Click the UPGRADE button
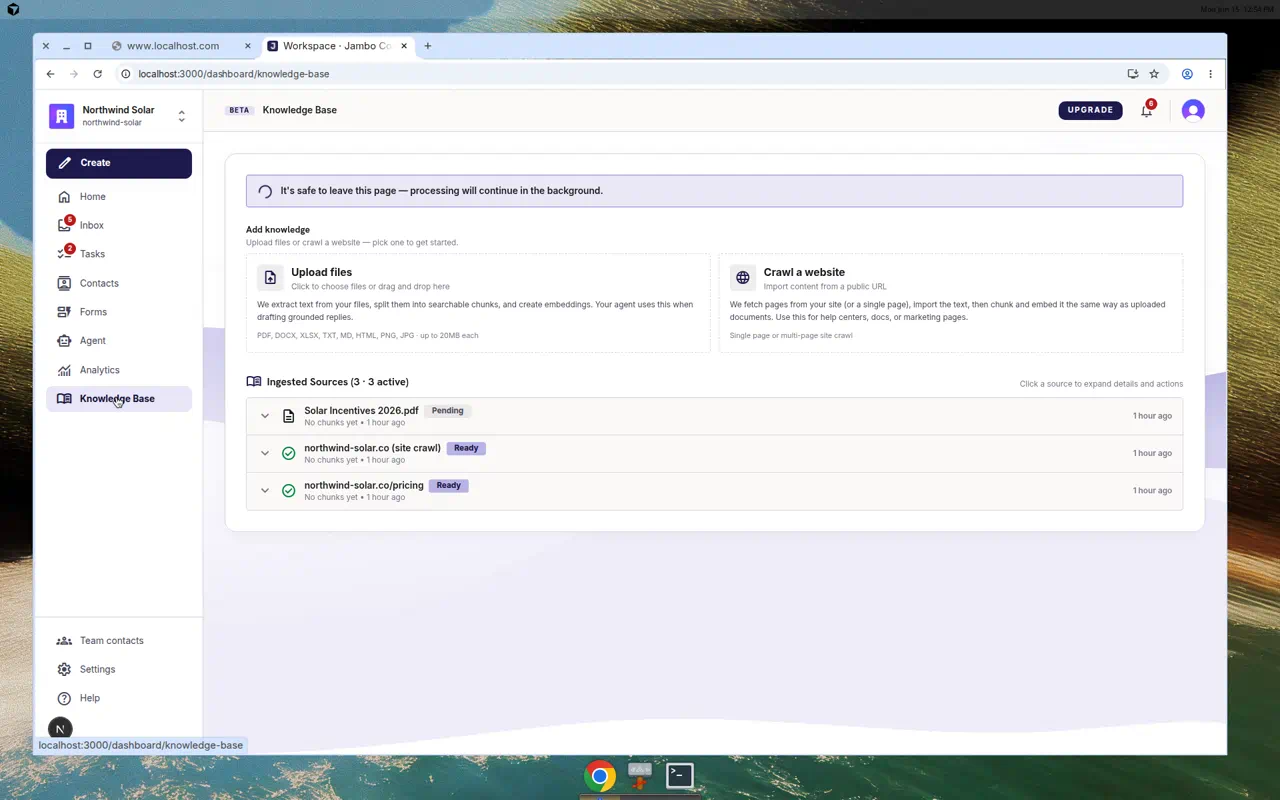Screen dimensions: 1280x800 1090,110
